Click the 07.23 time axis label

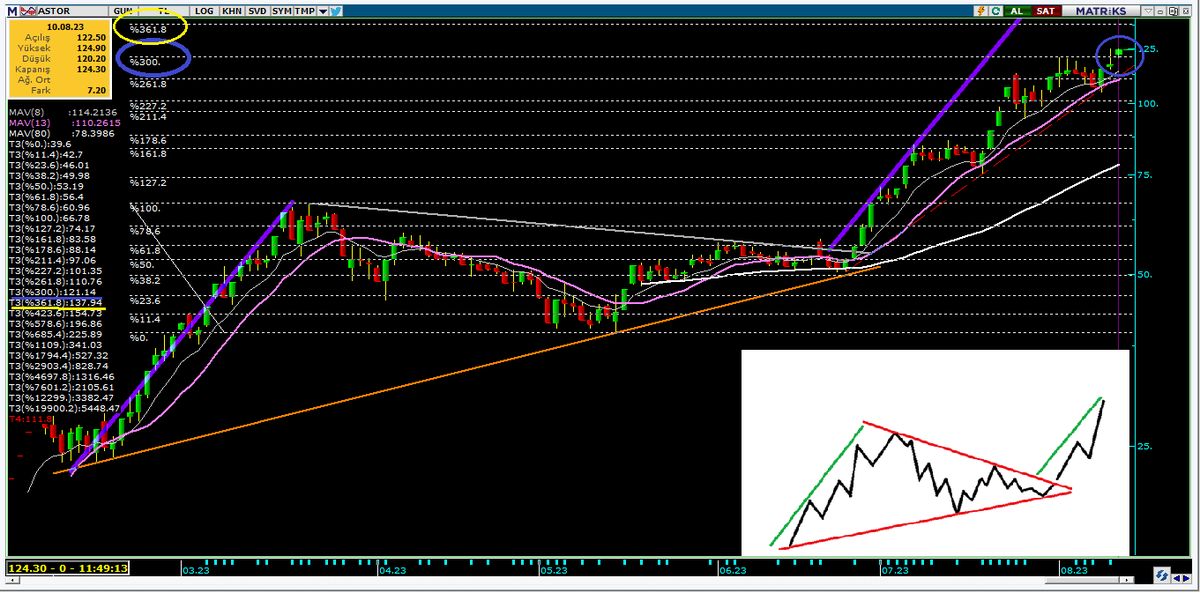click(x=893, y=570)
